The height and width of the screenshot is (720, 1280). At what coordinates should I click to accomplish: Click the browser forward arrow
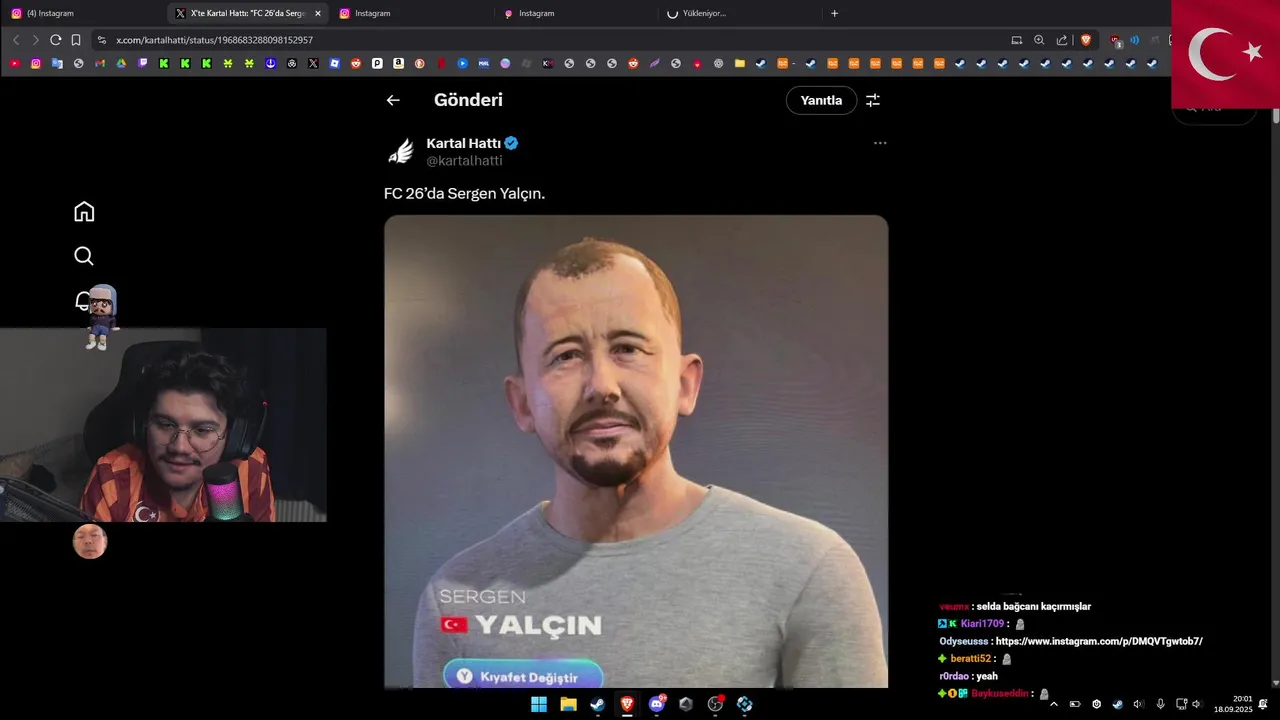(35, 40)
